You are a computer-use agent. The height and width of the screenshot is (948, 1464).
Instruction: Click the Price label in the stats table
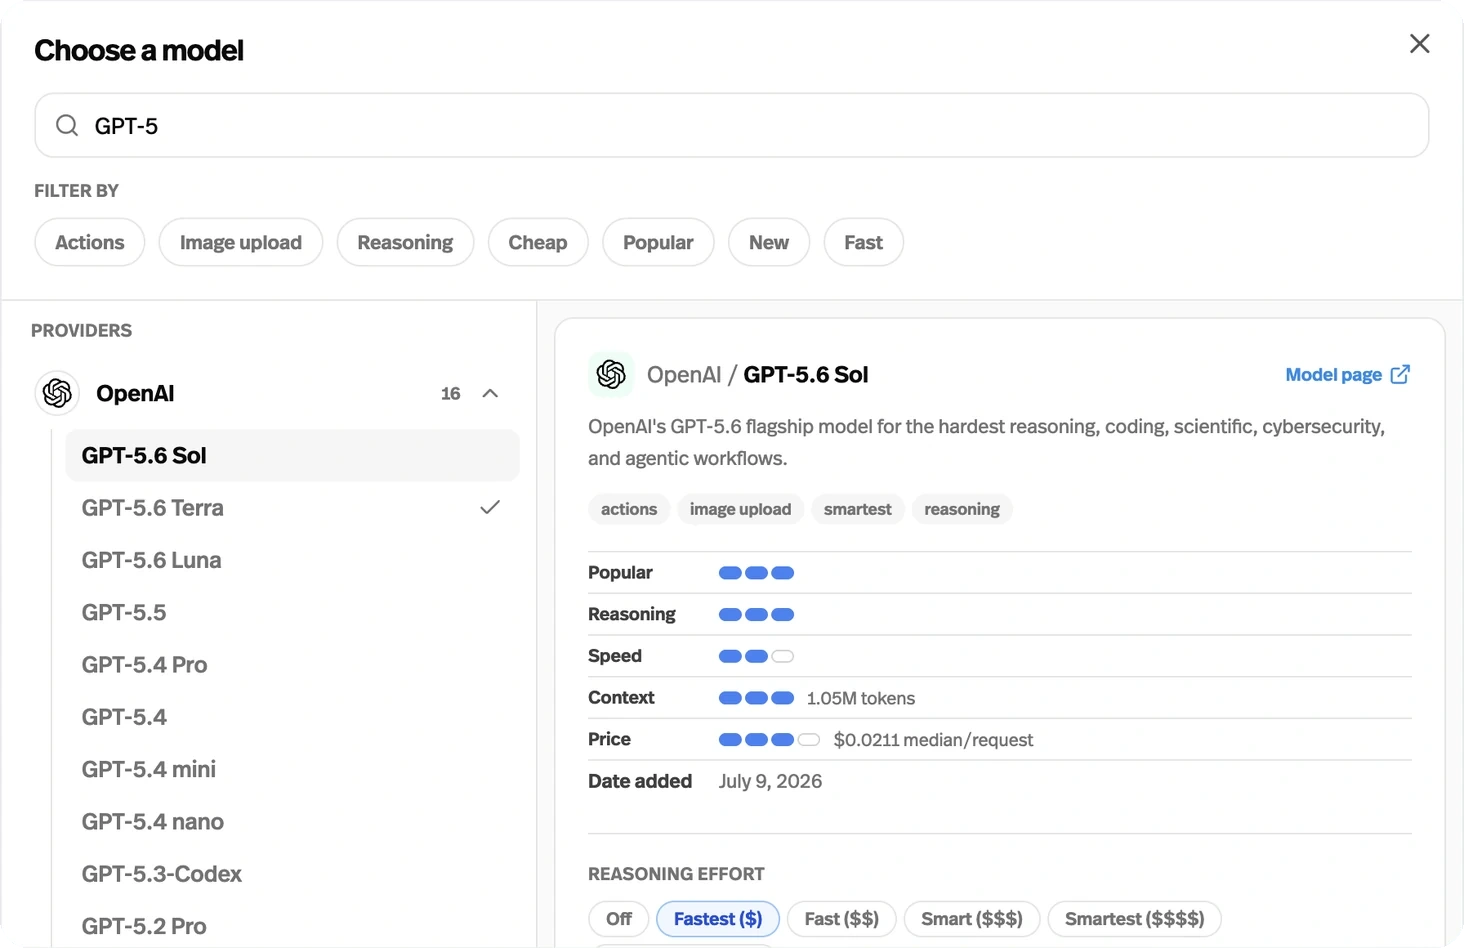(x=609, y=739)
